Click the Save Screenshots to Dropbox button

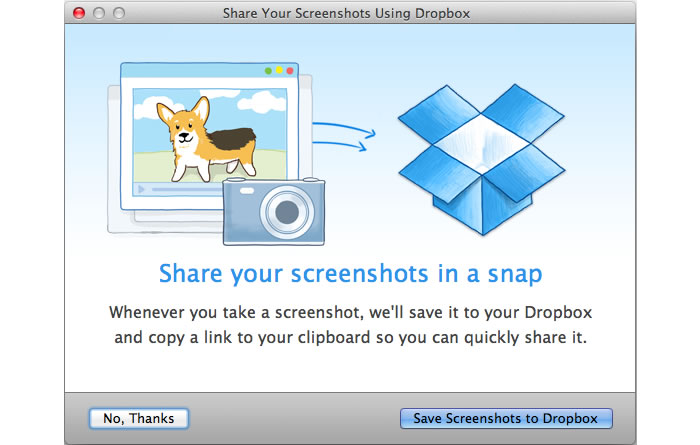coord(506,418)
